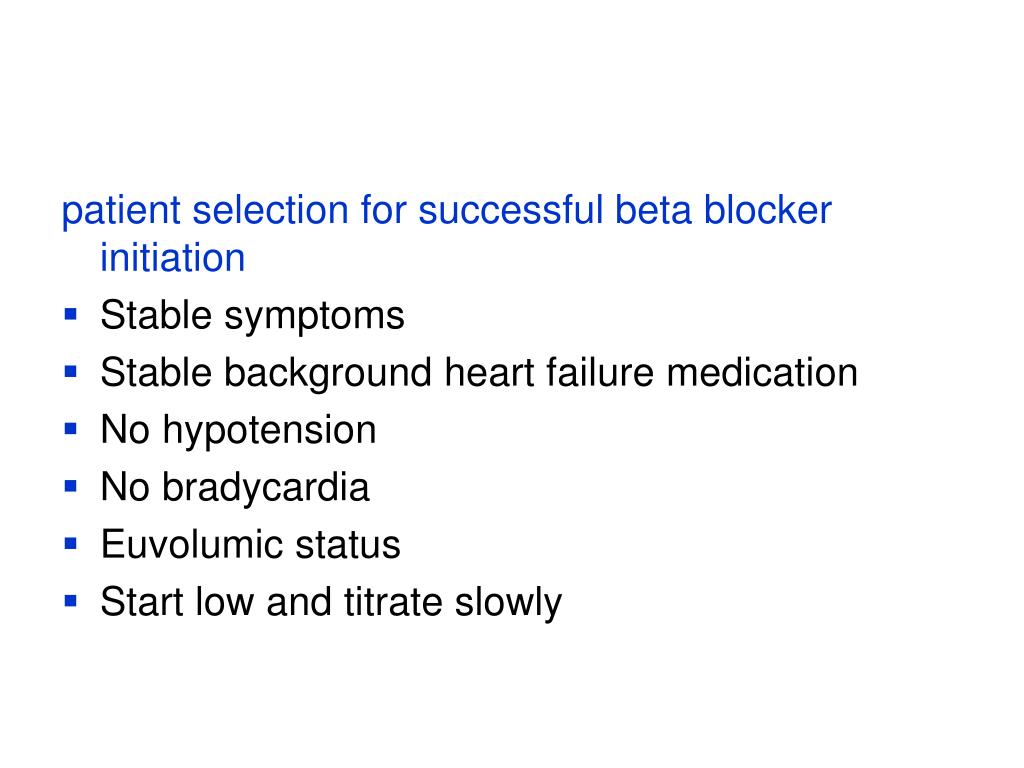Click the bullet square beside 'Stable background'

[x=71, y=372]
